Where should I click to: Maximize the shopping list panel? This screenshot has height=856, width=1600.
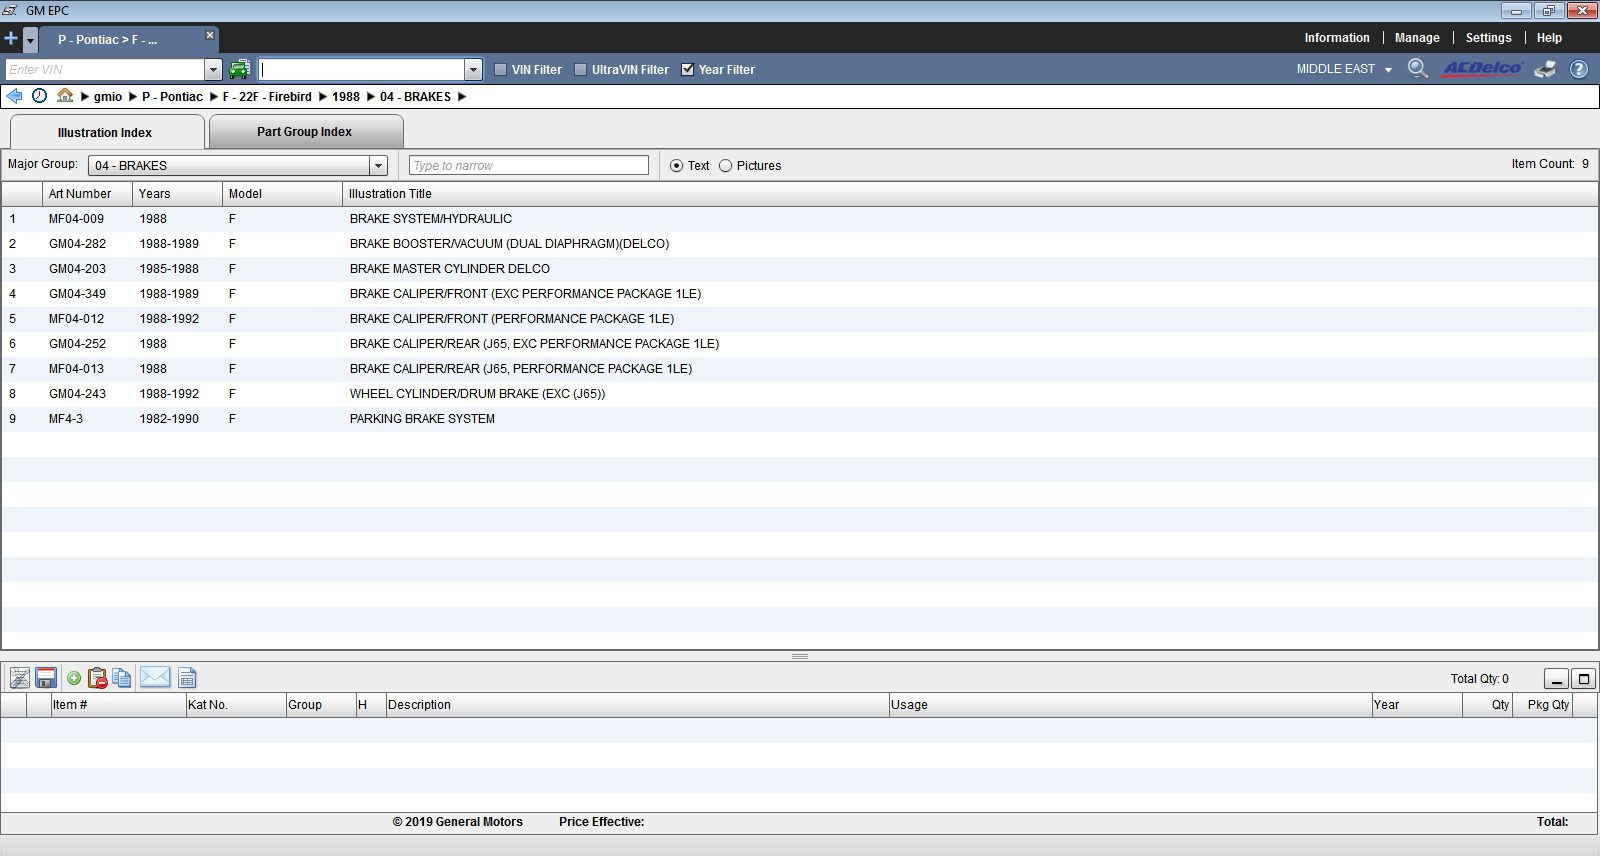(x=1583, y=679)
